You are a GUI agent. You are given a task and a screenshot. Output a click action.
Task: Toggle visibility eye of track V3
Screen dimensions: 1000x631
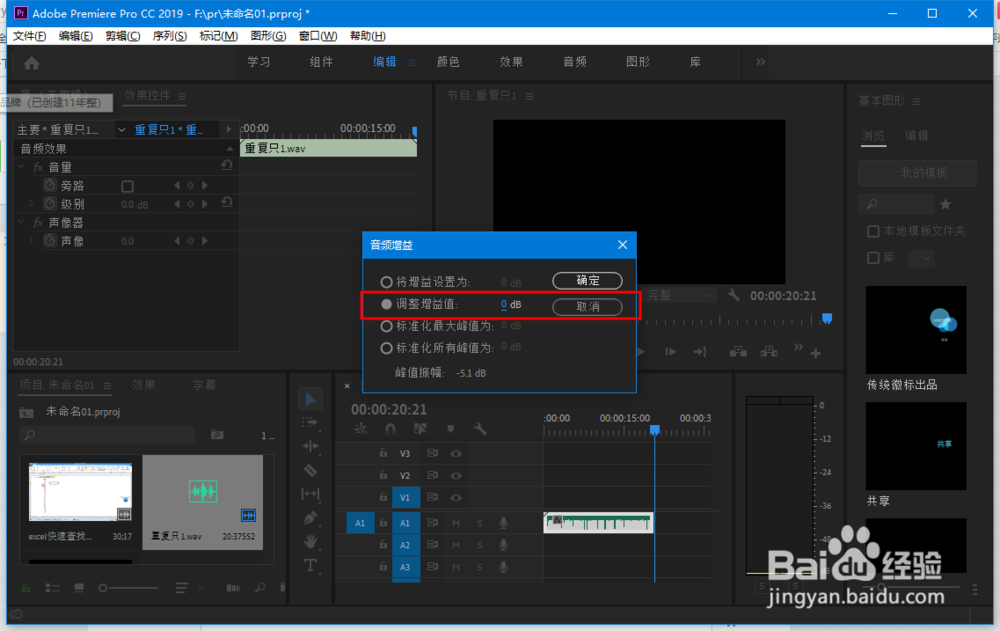click(x=455, y=454)
